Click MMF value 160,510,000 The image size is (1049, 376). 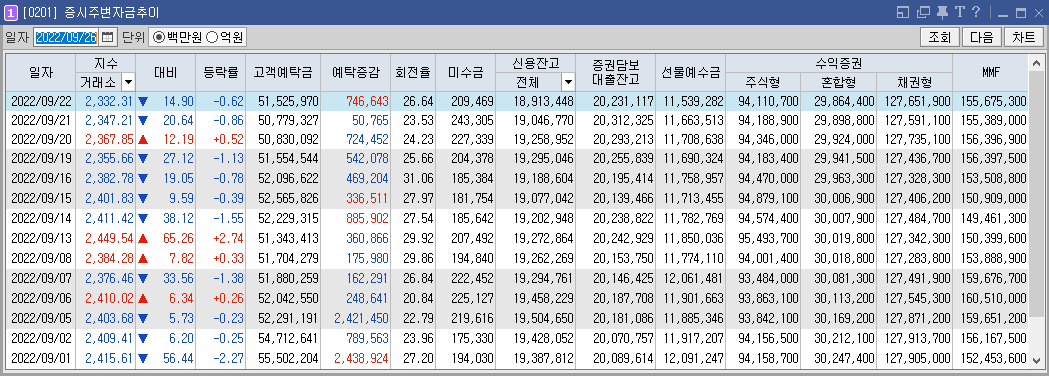pos(993,298)
